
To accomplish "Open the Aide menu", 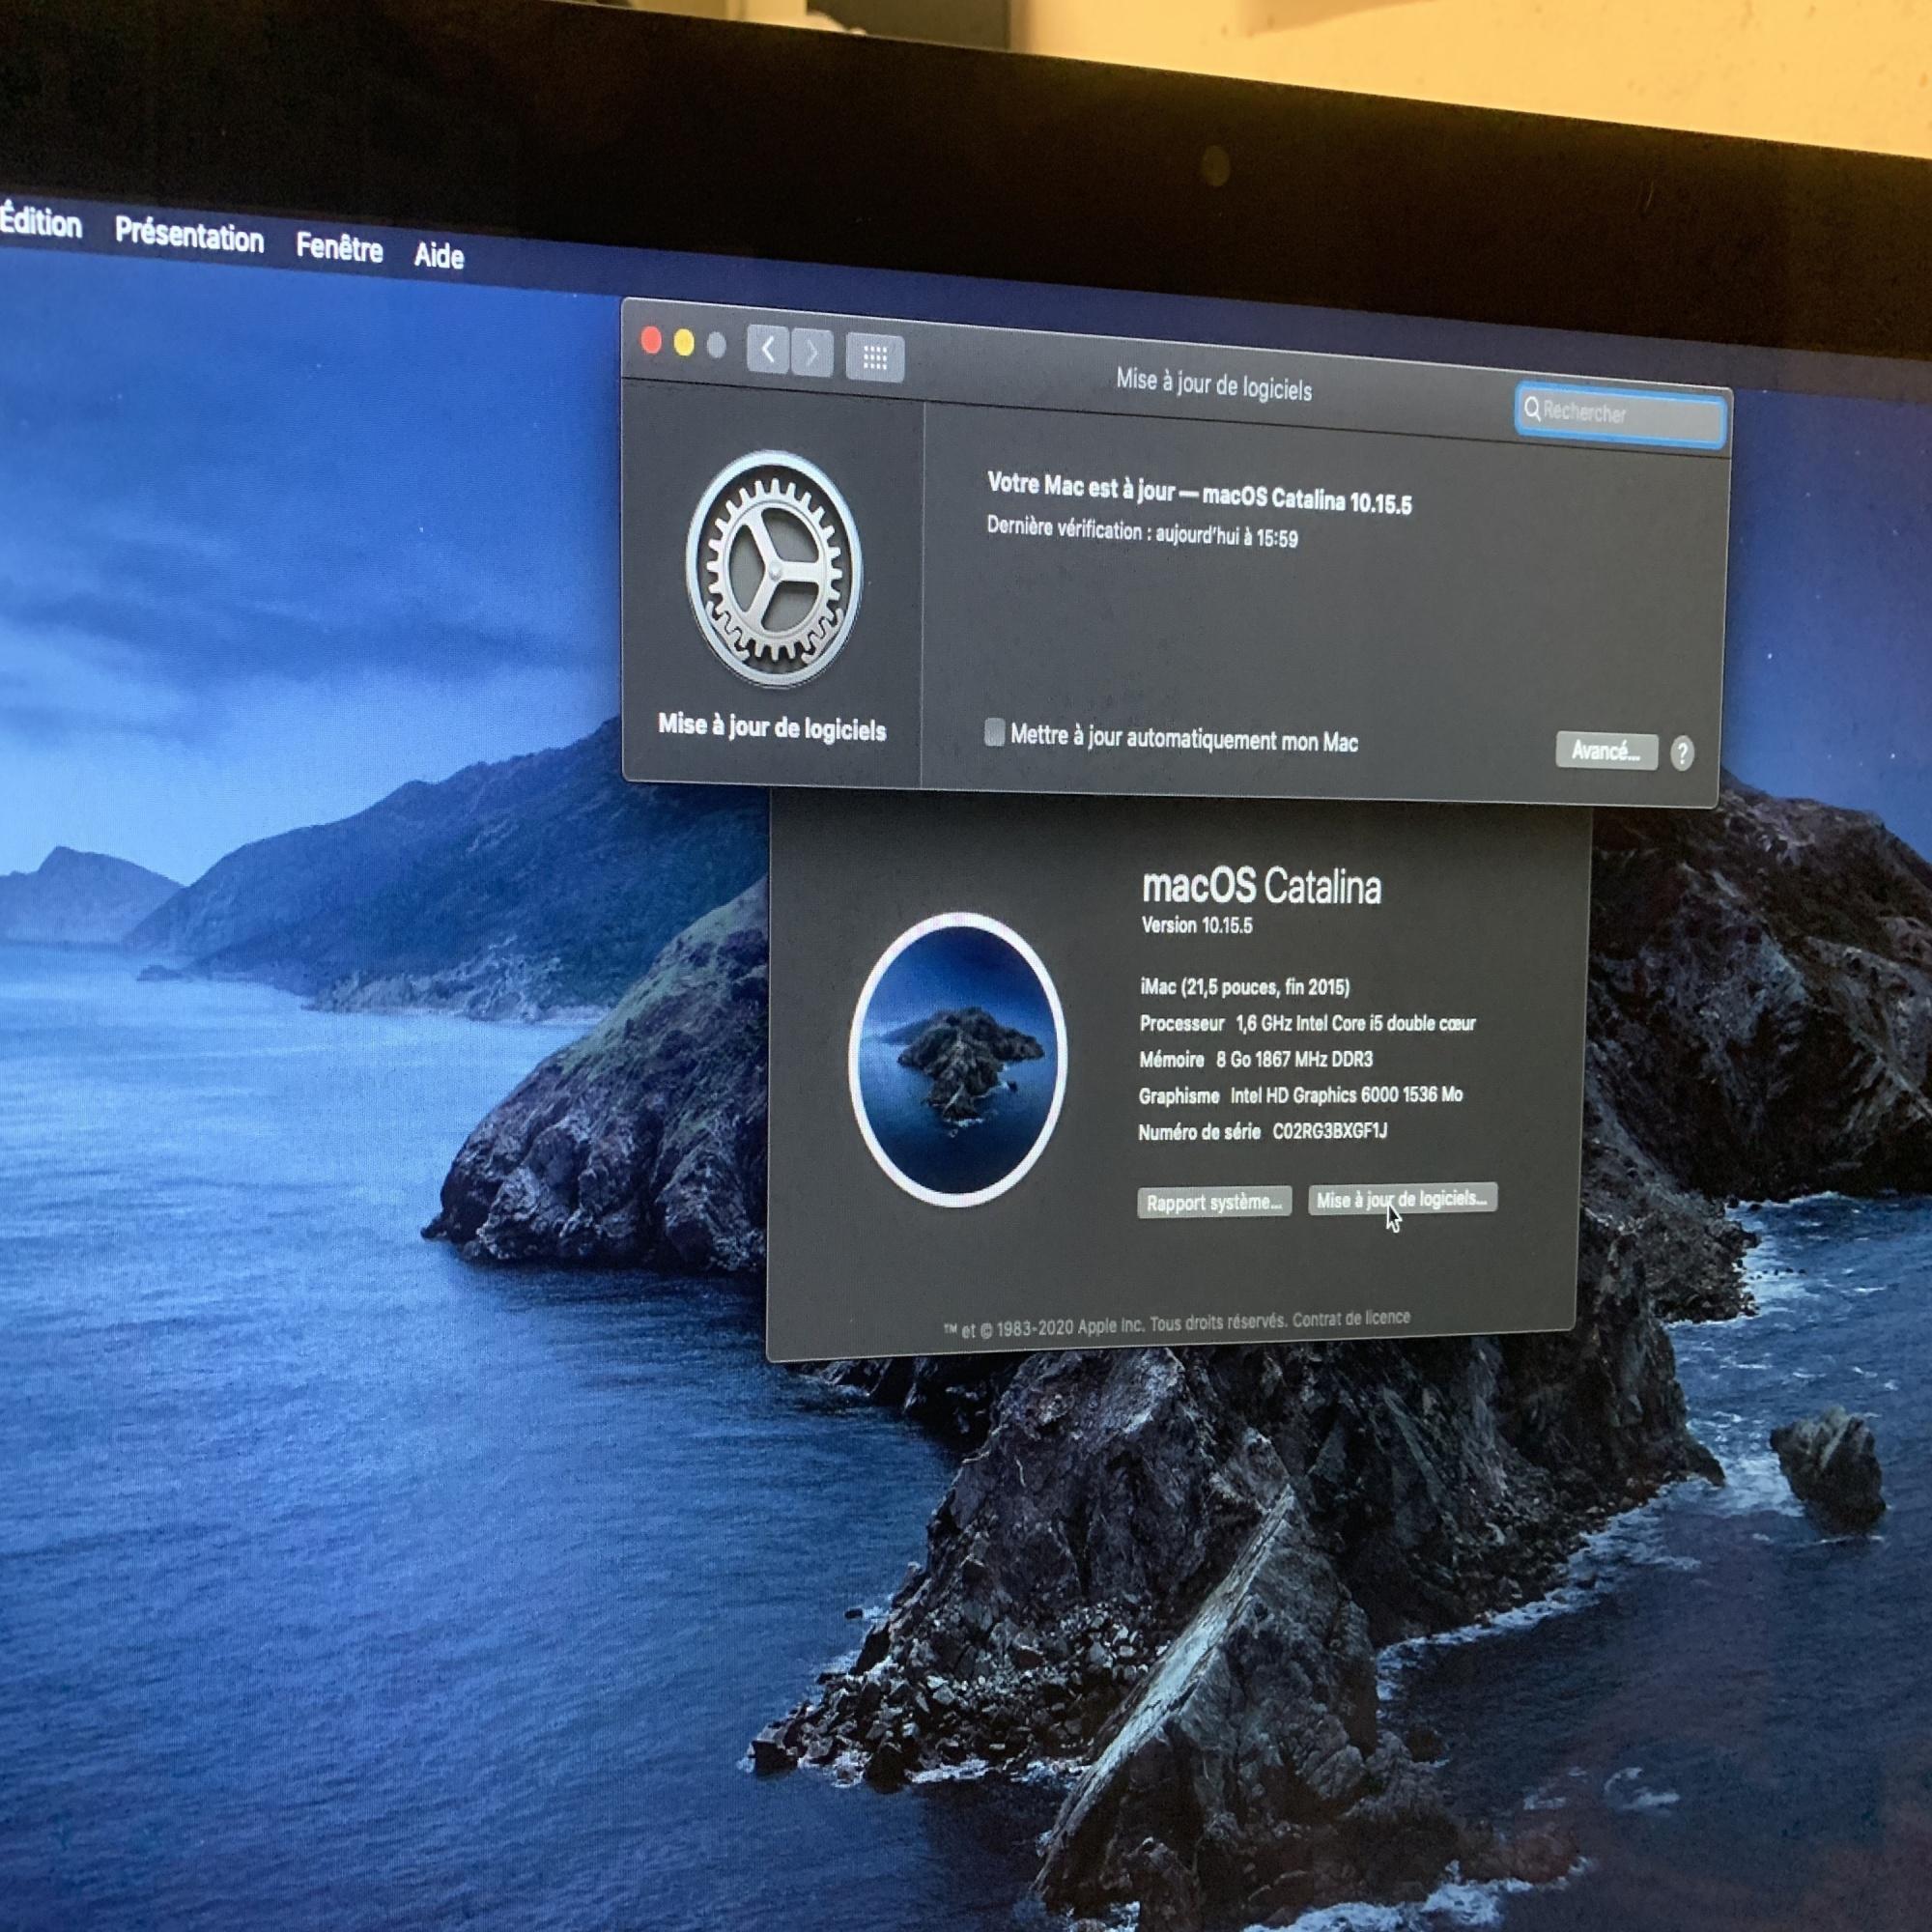I will (x=439, y=255).
